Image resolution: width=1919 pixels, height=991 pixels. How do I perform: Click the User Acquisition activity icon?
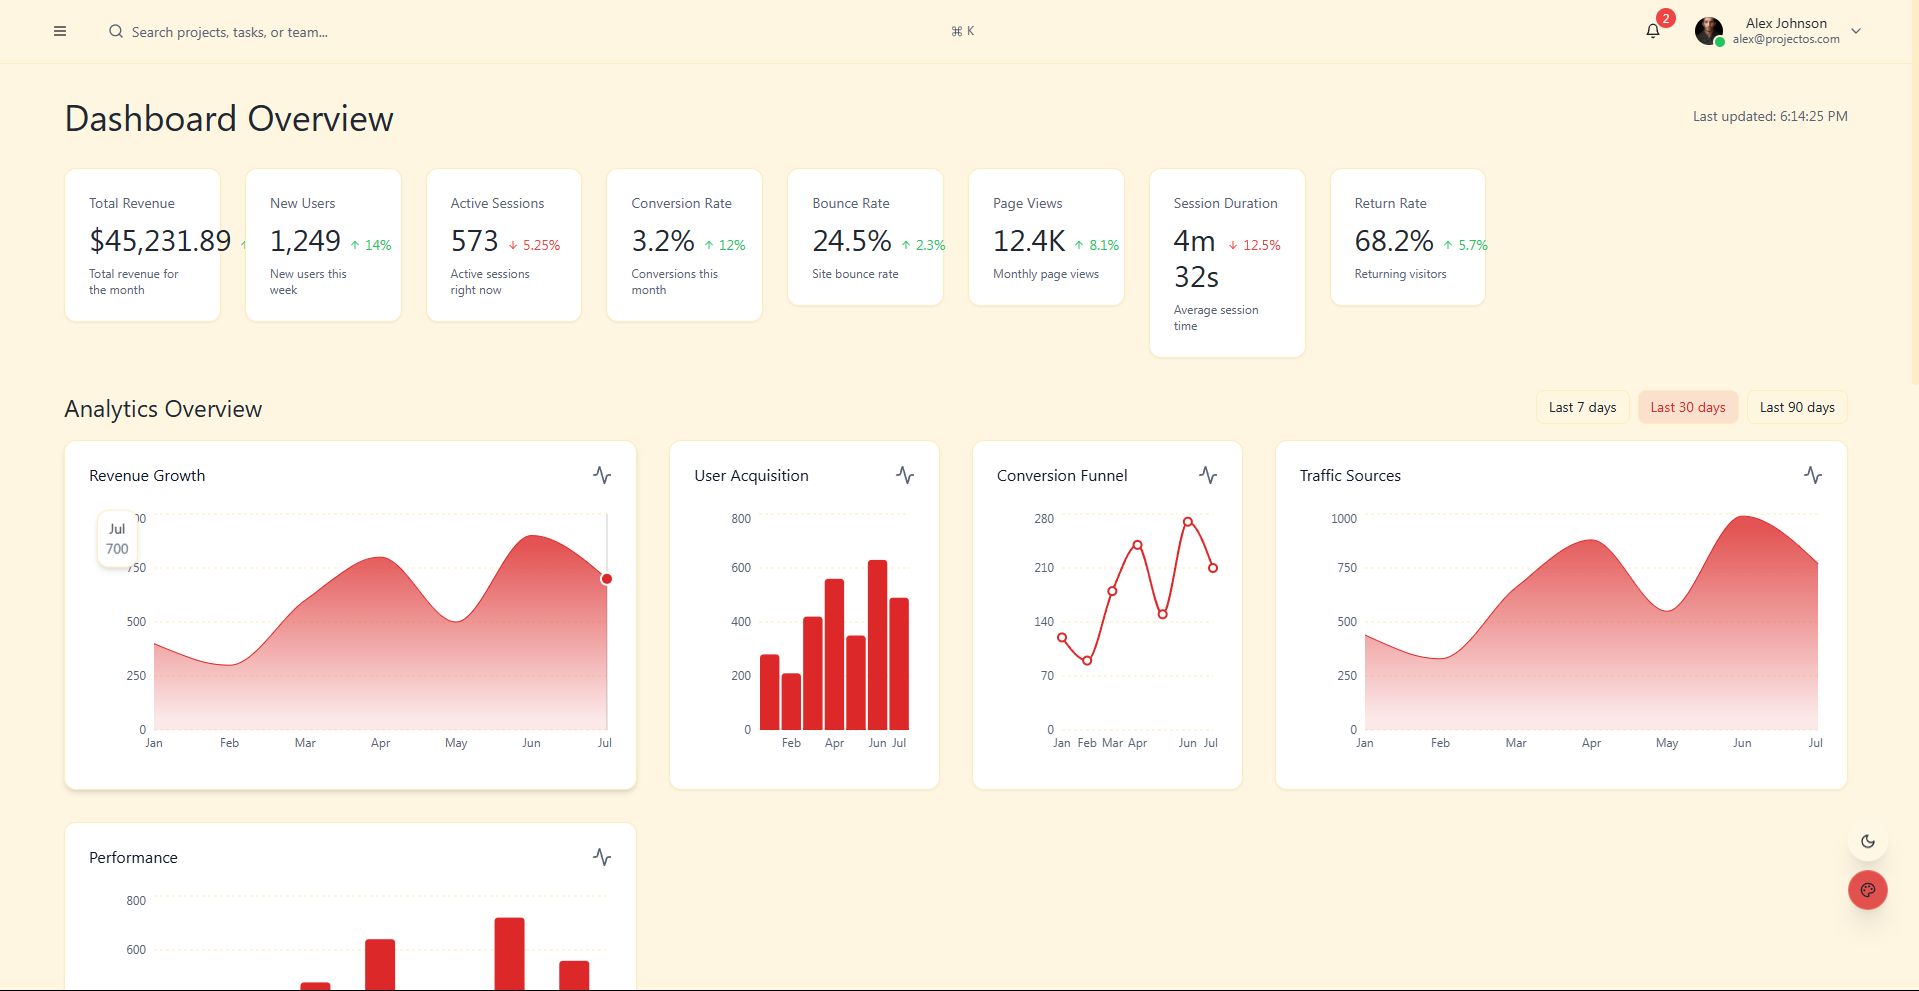tap(905, 475)
